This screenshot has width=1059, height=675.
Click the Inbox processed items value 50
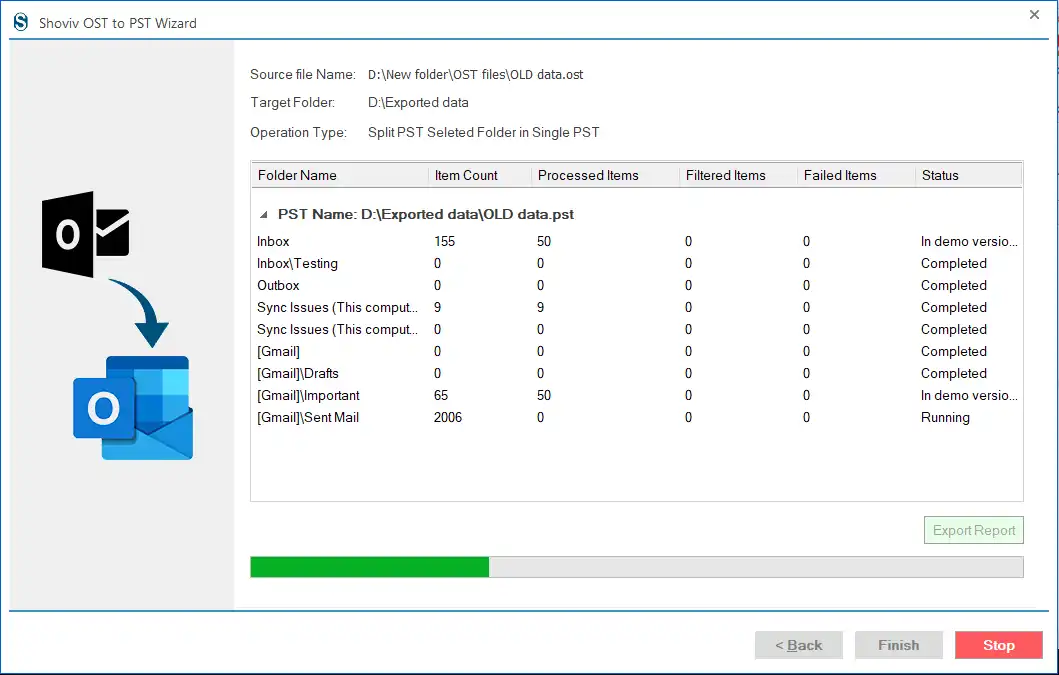click(544, 241)
